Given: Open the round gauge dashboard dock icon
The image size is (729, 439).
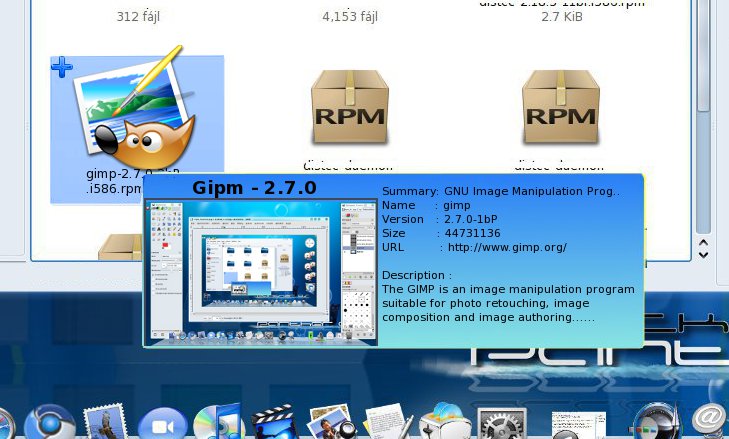Looking at the screenshot, I should pos(656,423).
